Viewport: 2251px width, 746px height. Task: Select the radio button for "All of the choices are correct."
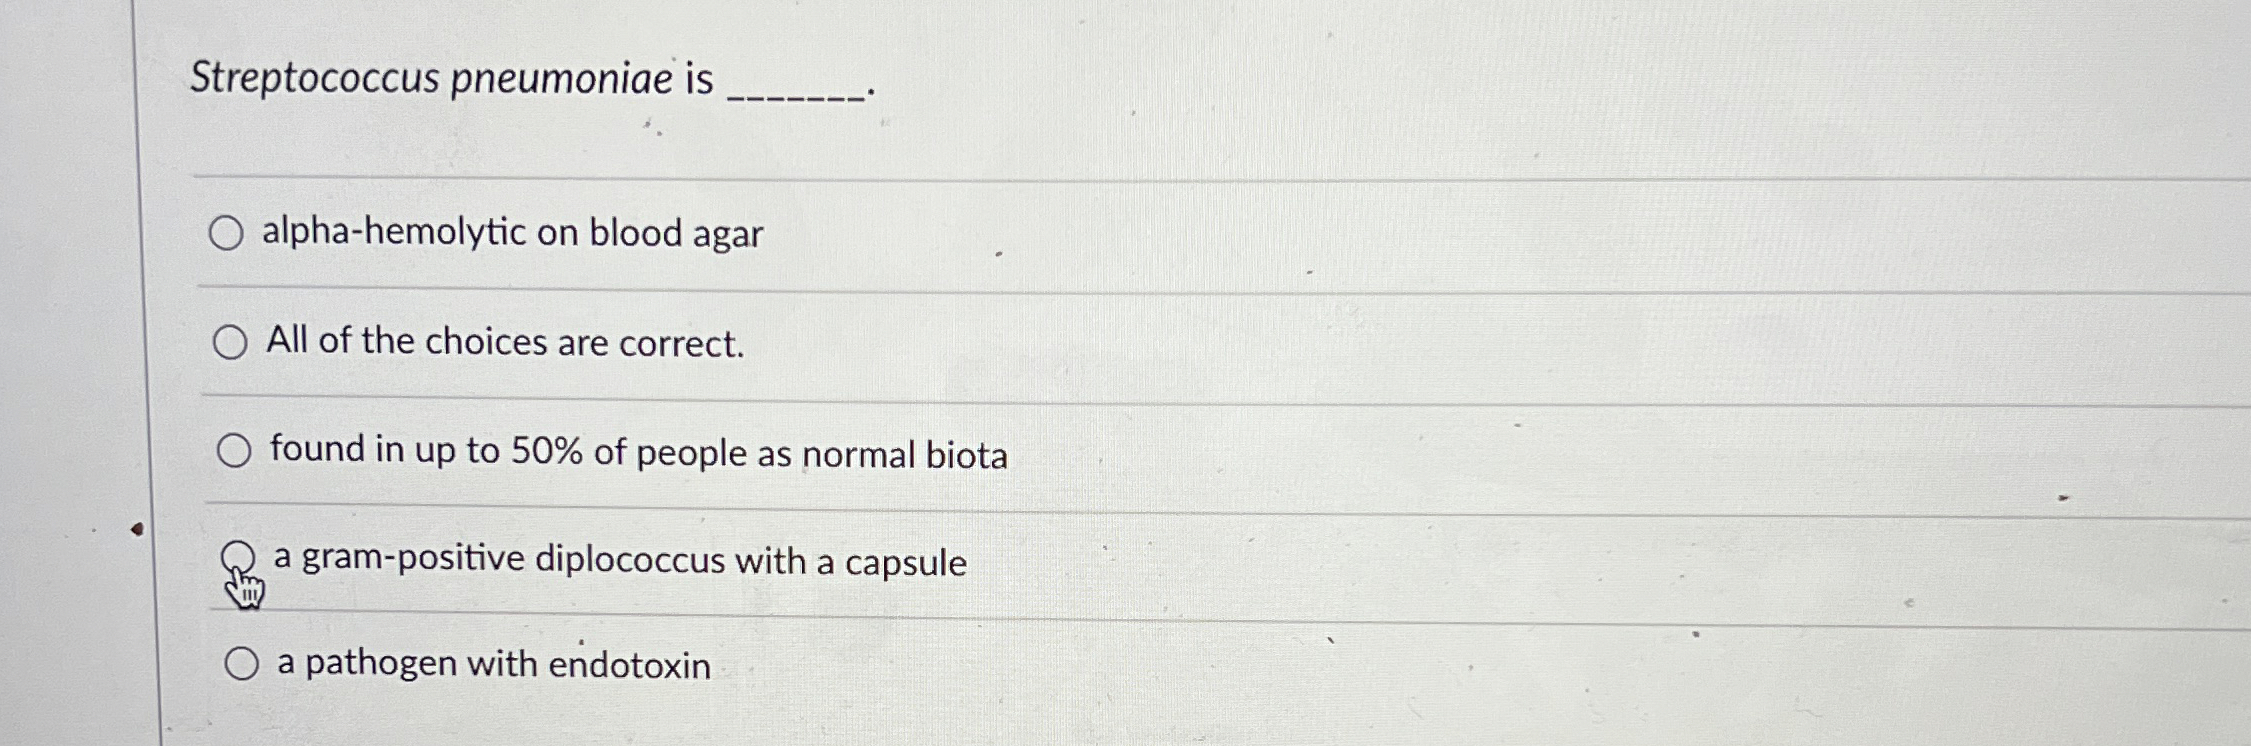pos(232,341)
